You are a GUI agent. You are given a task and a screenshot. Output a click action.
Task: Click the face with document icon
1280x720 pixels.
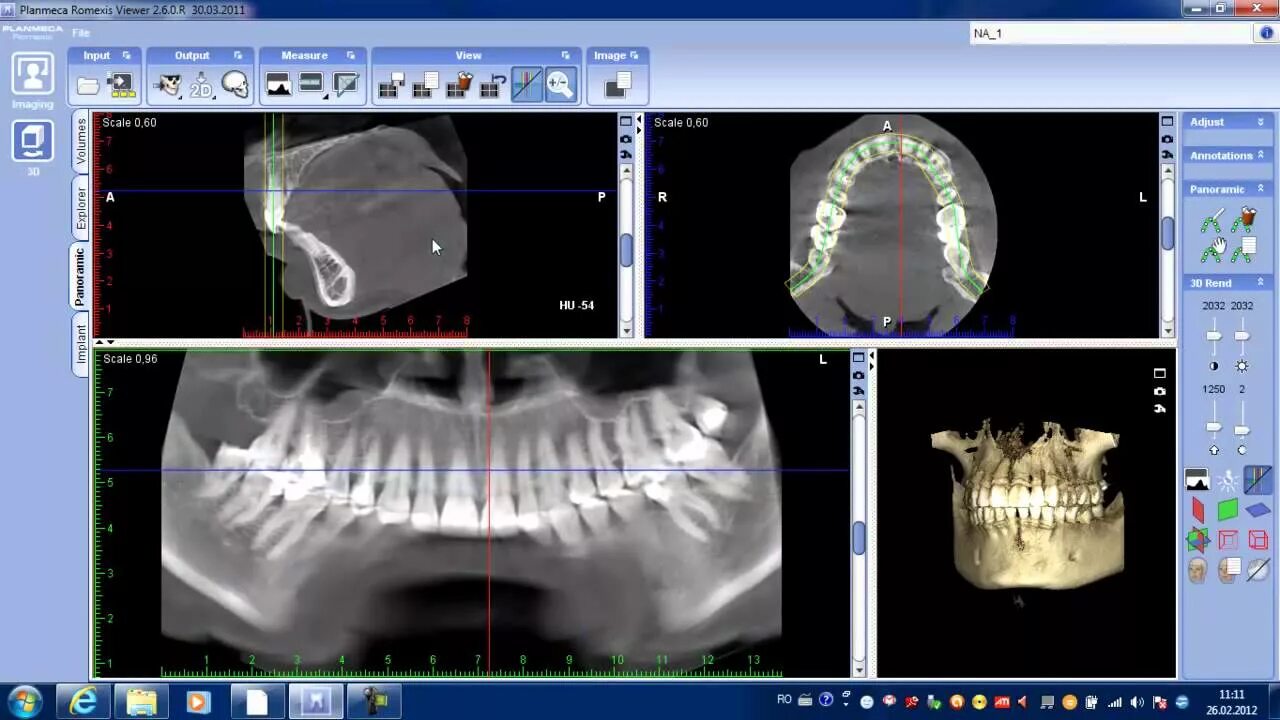[1228, 571]
